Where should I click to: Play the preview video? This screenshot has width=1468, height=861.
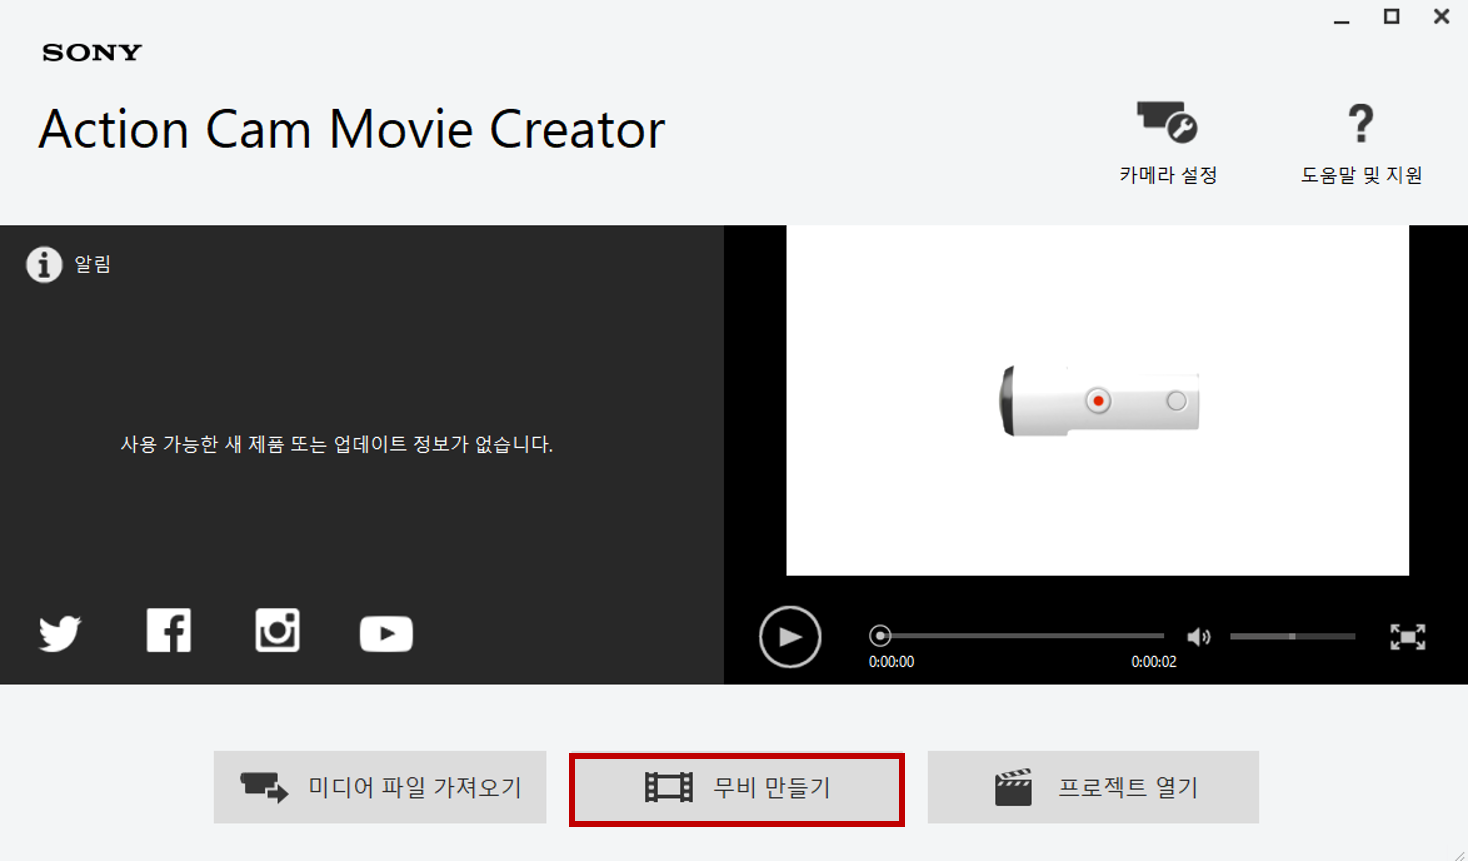click(x=790, y=637)
